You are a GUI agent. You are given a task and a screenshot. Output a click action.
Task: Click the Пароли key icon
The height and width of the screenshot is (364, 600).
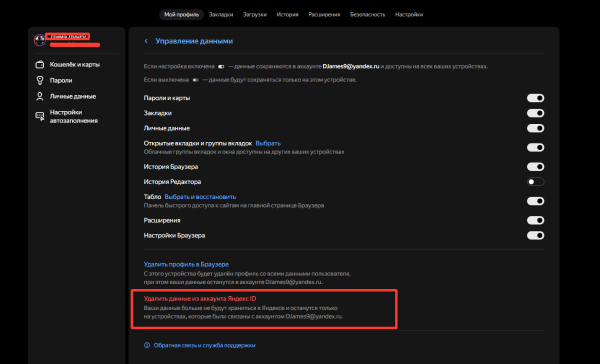click(x=40, y=80)
